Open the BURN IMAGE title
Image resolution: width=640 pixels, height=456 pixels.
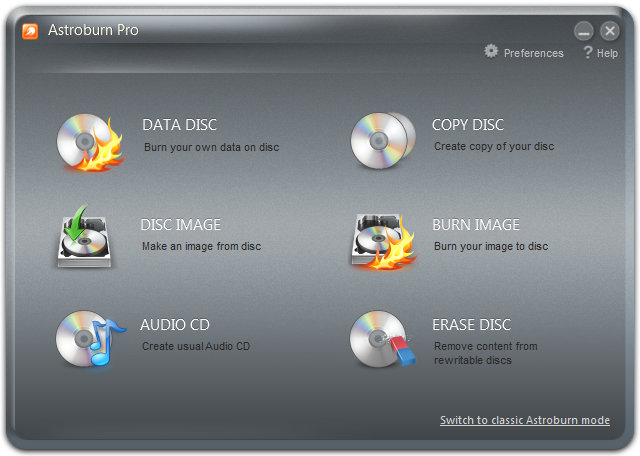point(476,225)
